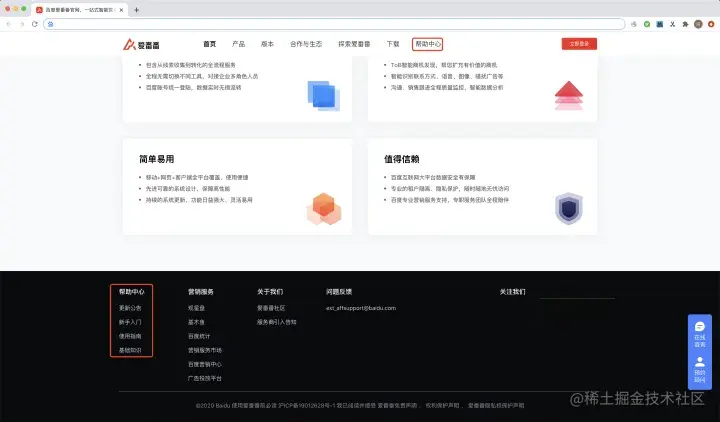720x422 pixels.
Task: Open the extensions puzzle-piece menu
Action: click(x=685, y=24)
